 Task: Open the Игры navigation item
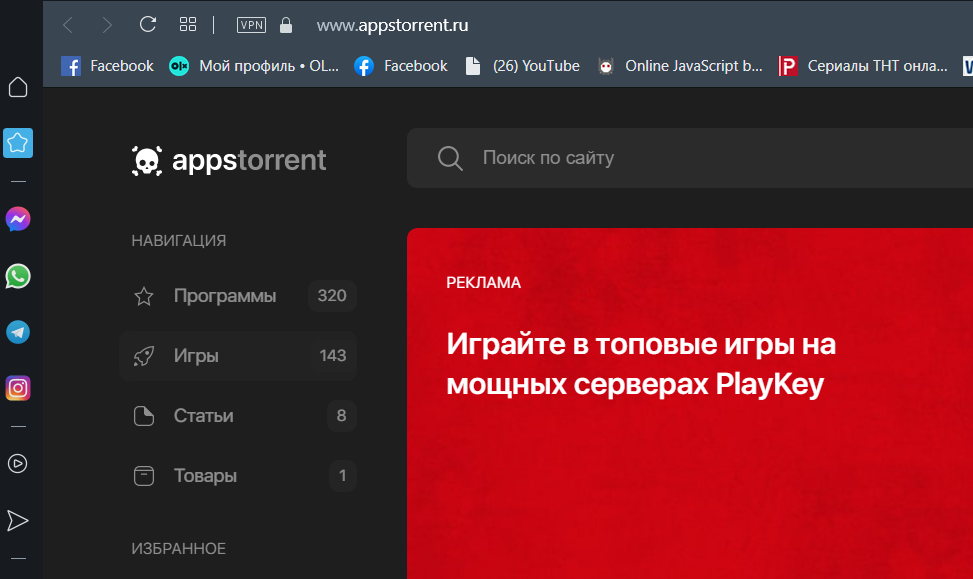pyautogui.click(x=238, y=356)
